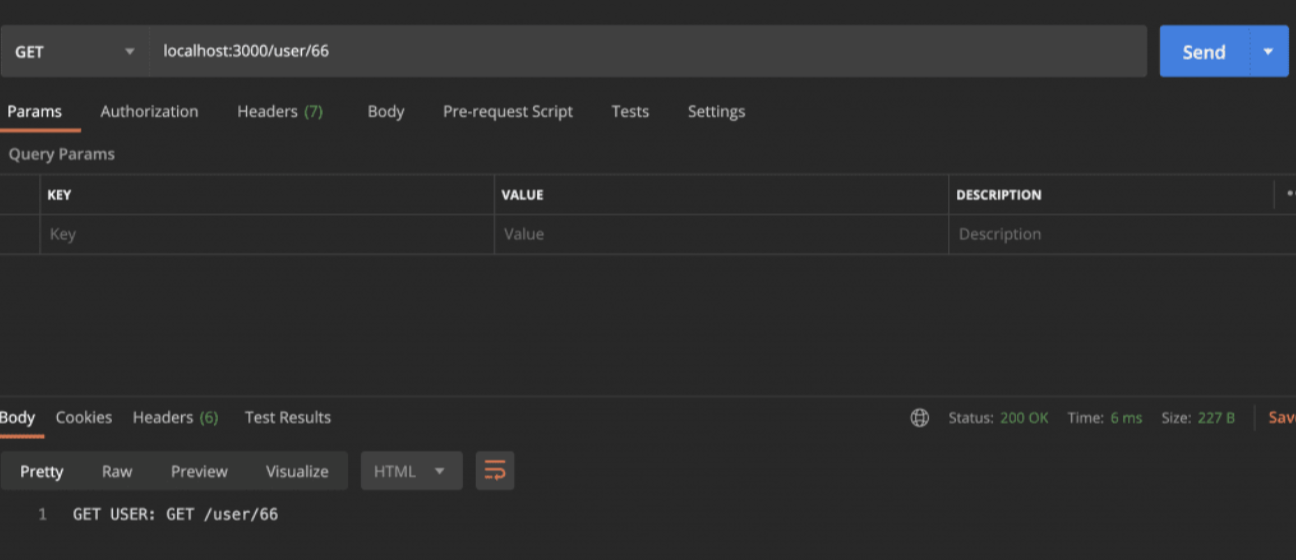This screenshot has height=560, width=1296.
Task: Switch response view to Raw
Action: (117, 471)
